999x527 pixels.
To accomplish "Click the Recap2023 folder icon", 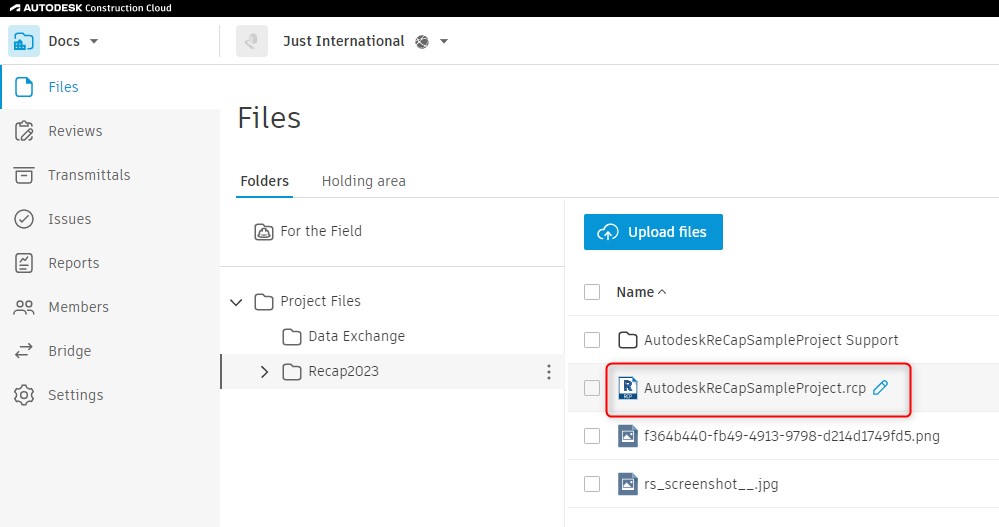I will coord(292,372).
